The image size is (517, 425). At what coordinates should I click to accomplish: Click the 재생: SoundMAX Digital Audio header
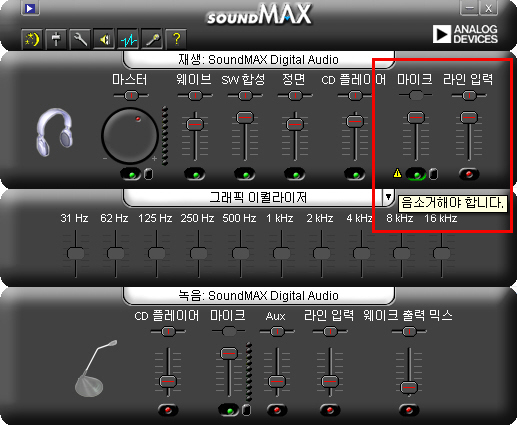(259, 60)
